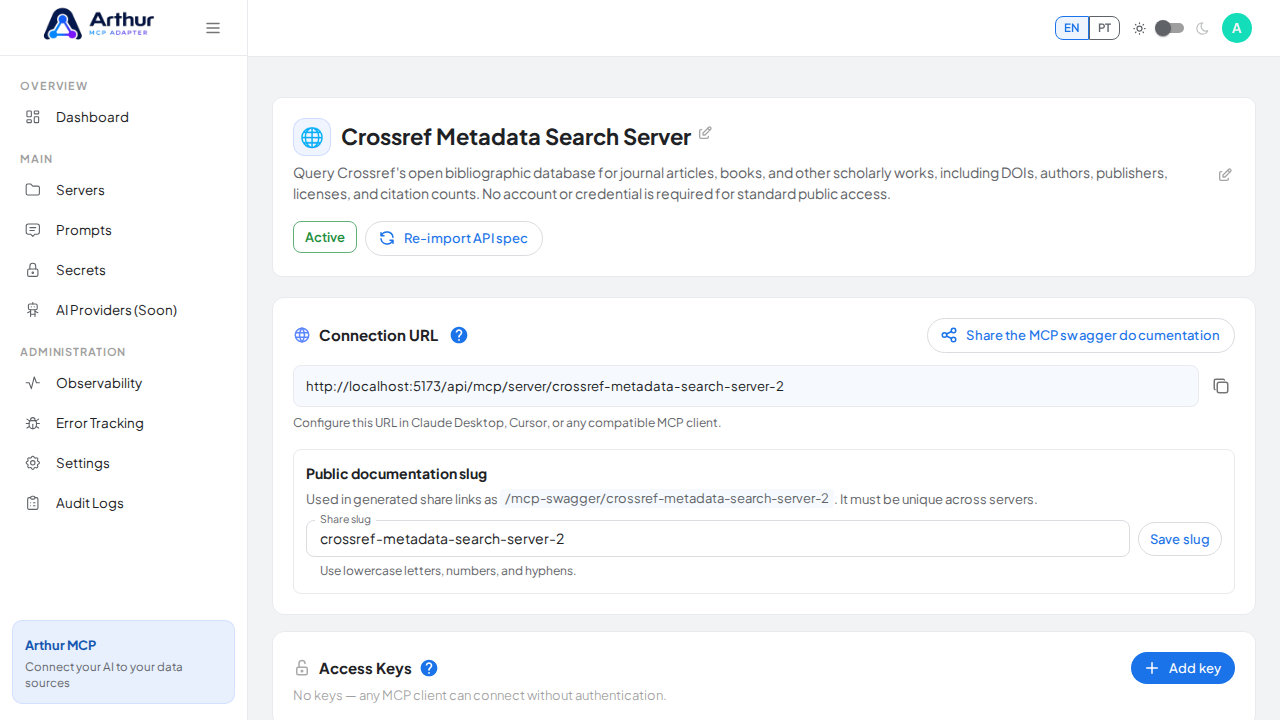Click the connection URL field
Screen dimensions: 1280x720
(746, 386)
